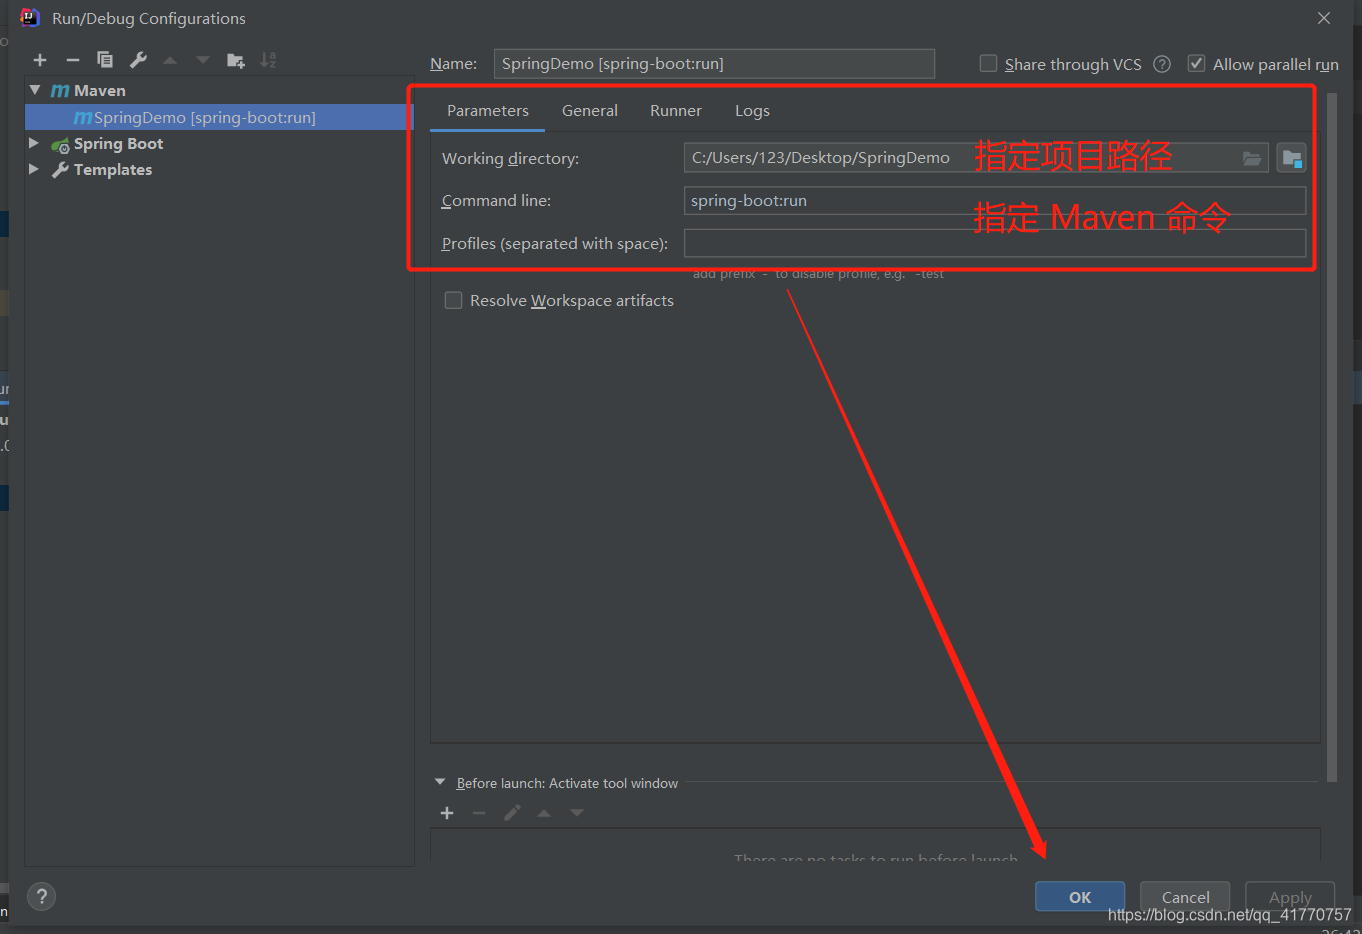Screen dimensions: 1362x934
Task: Move configuration down in the list
Action: 203,60
